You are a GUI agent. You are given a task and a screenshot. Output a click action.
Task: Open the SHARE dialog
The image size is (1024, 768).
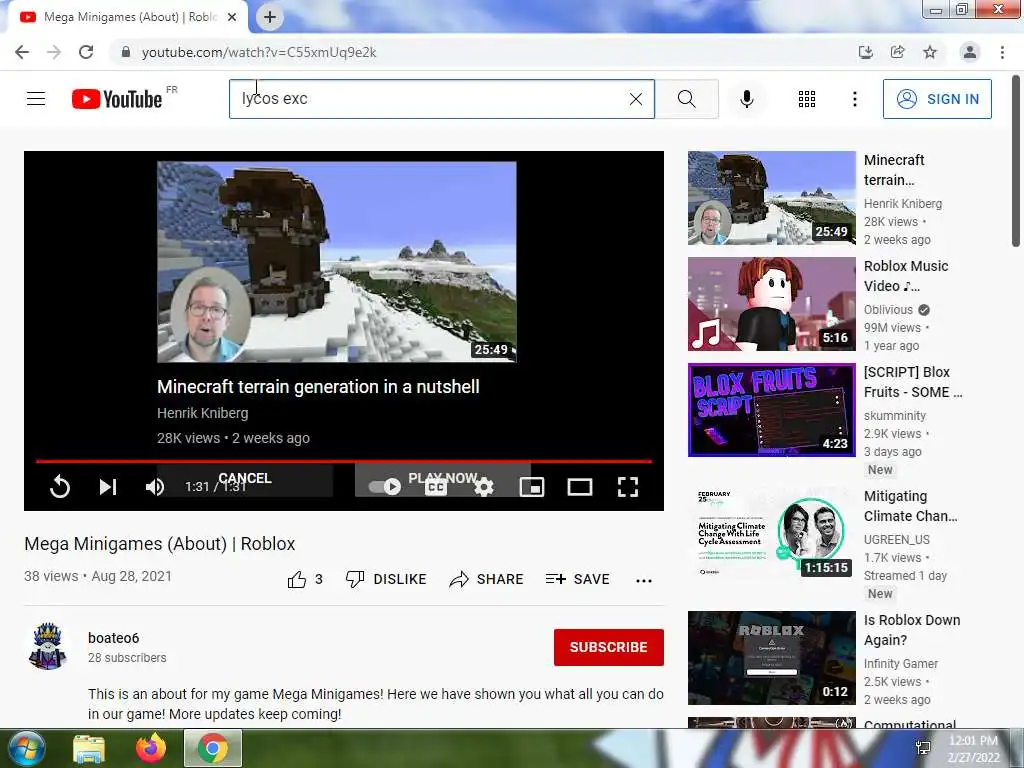pyautogui.click(x=487, y=579)
